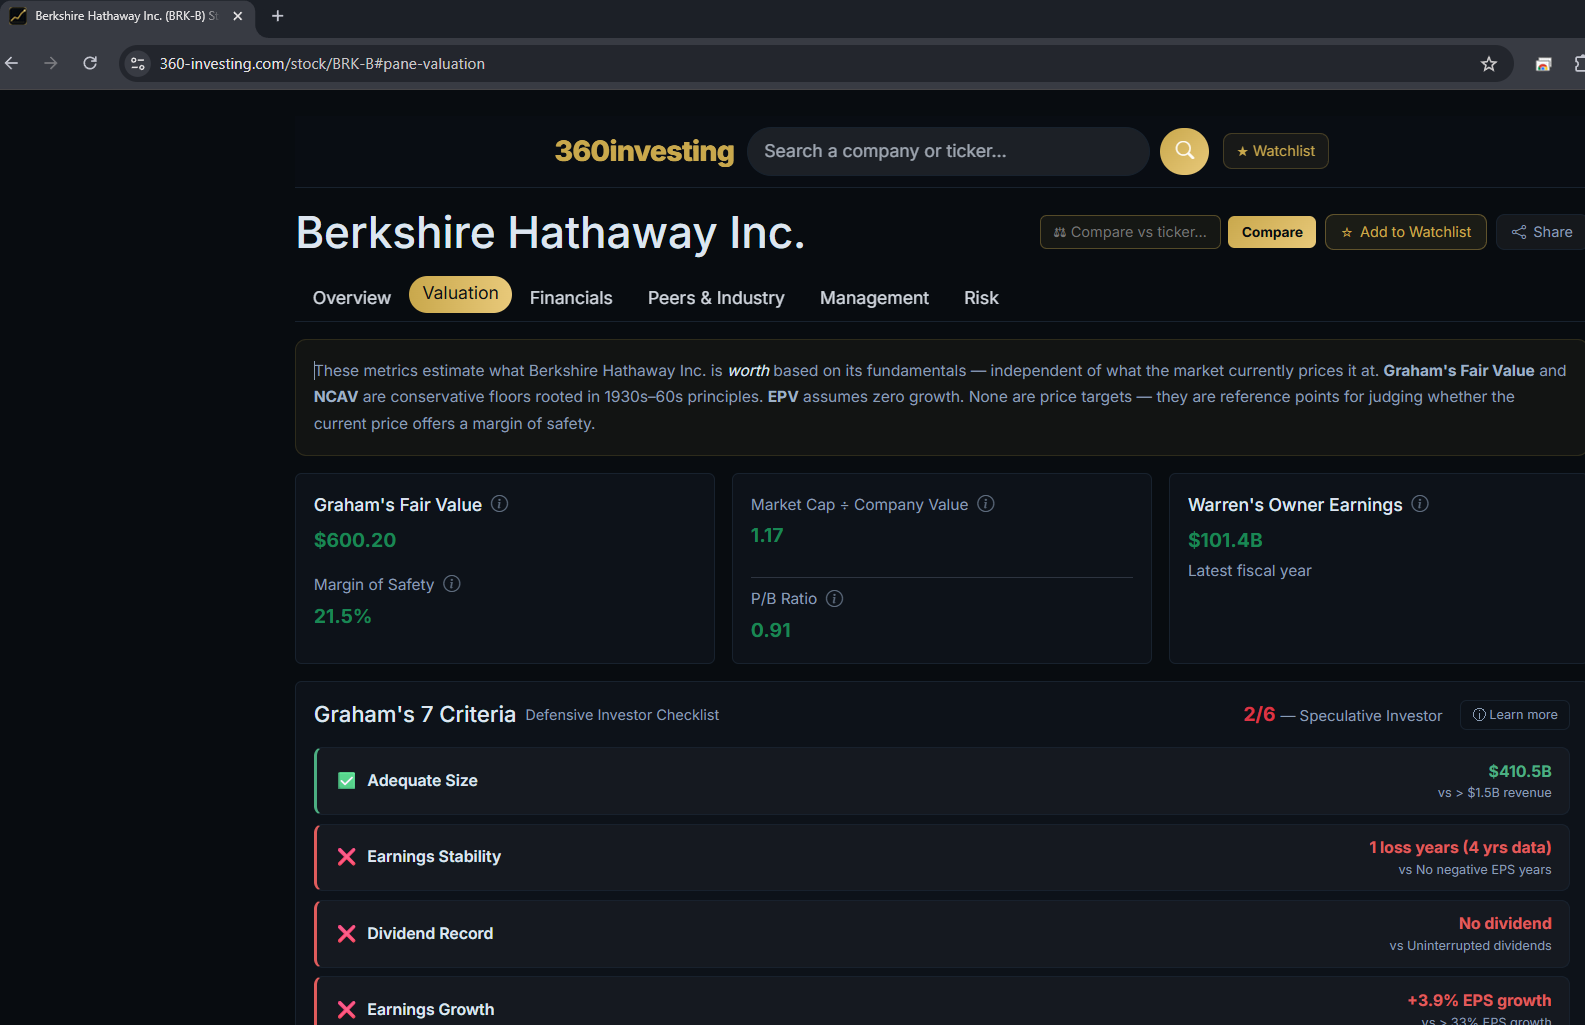Click the Berkshire Hathaway Inc. page heading

pyautogui.click(x=551, y=233)
